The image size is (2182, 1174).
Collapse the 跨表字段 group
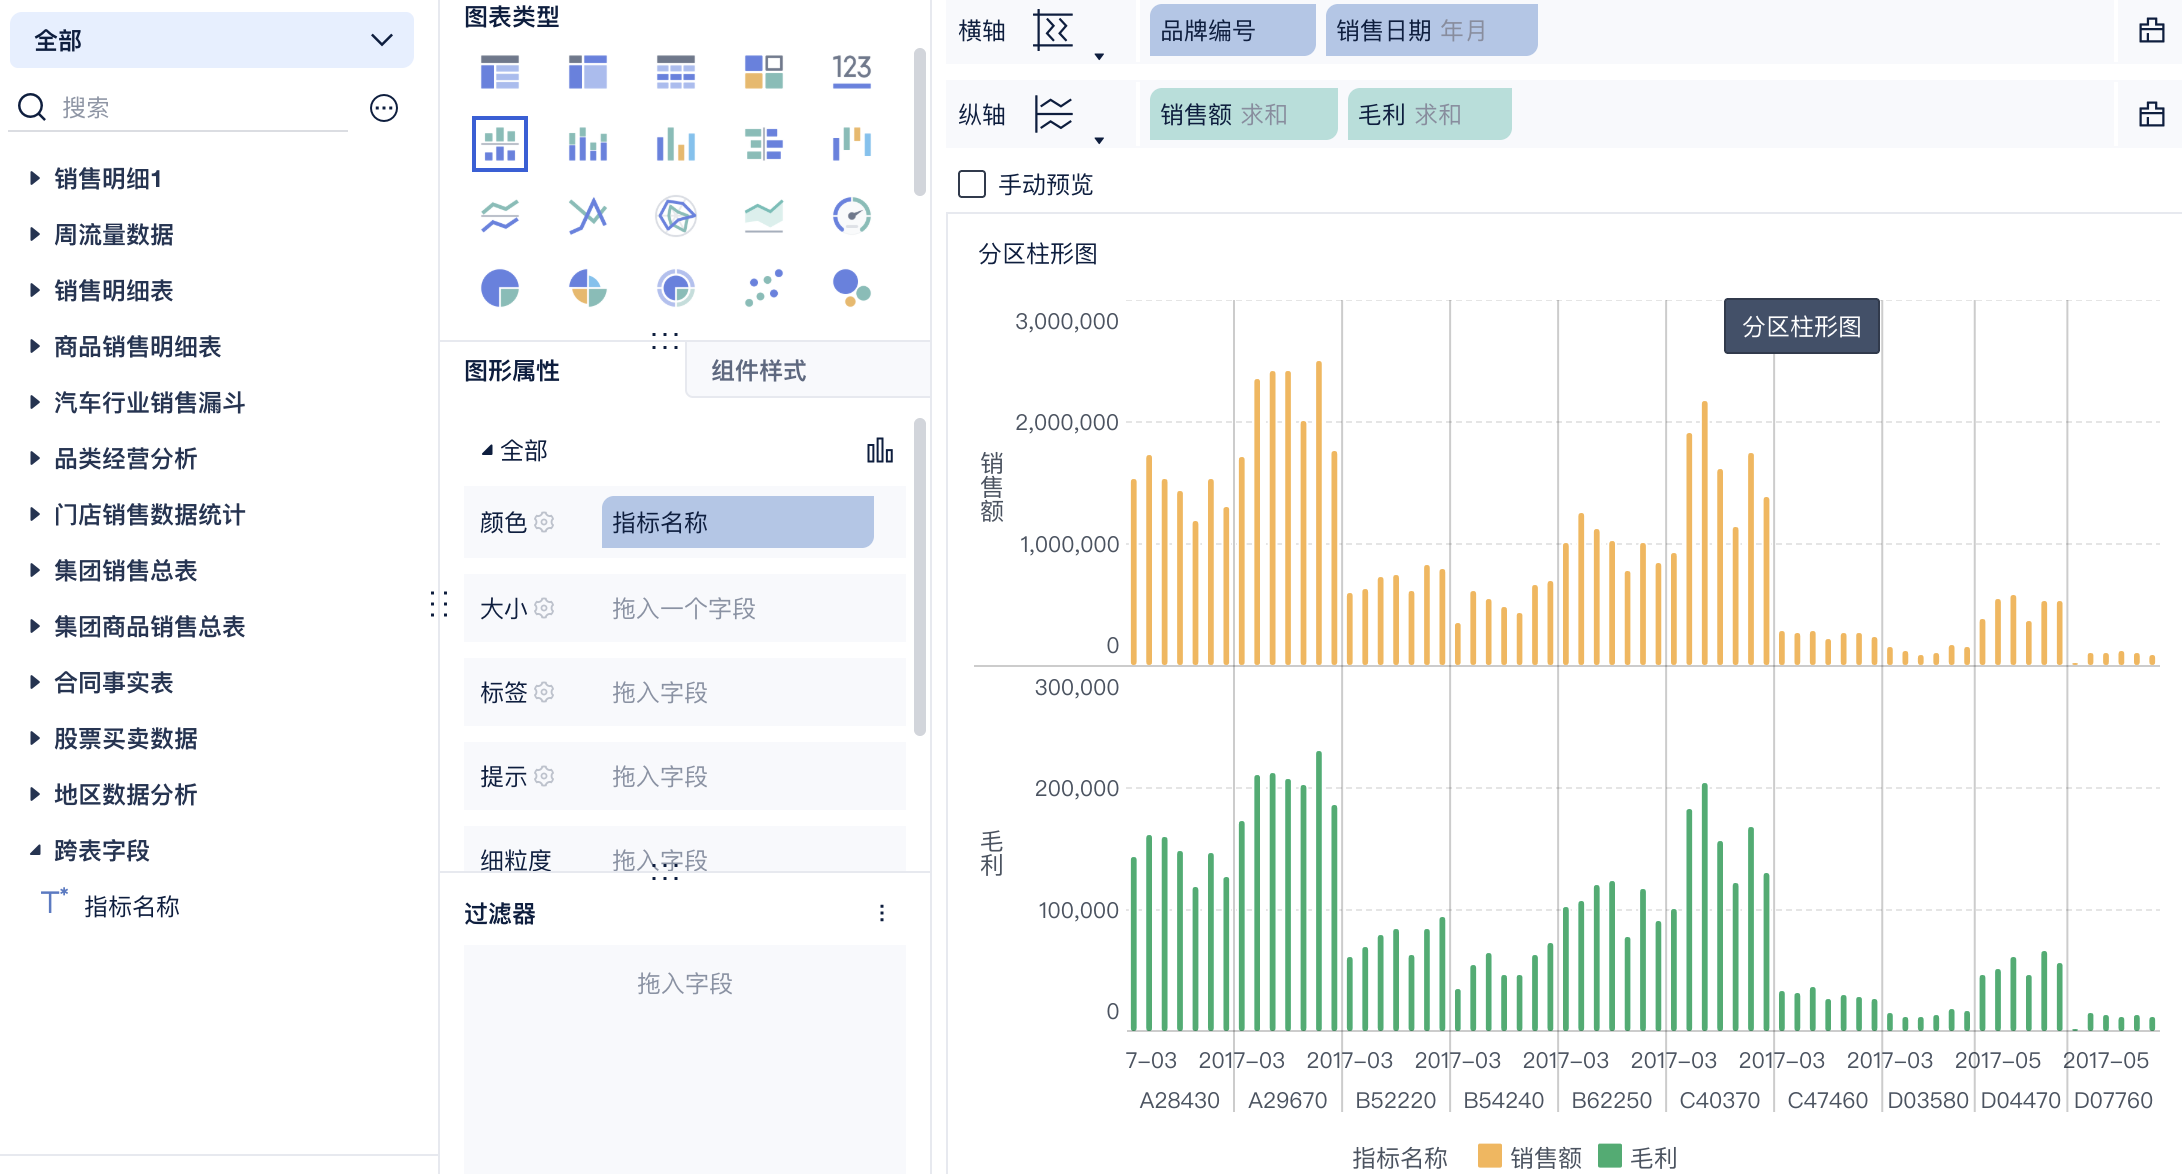pyautogui.click(x=35, y=850)
